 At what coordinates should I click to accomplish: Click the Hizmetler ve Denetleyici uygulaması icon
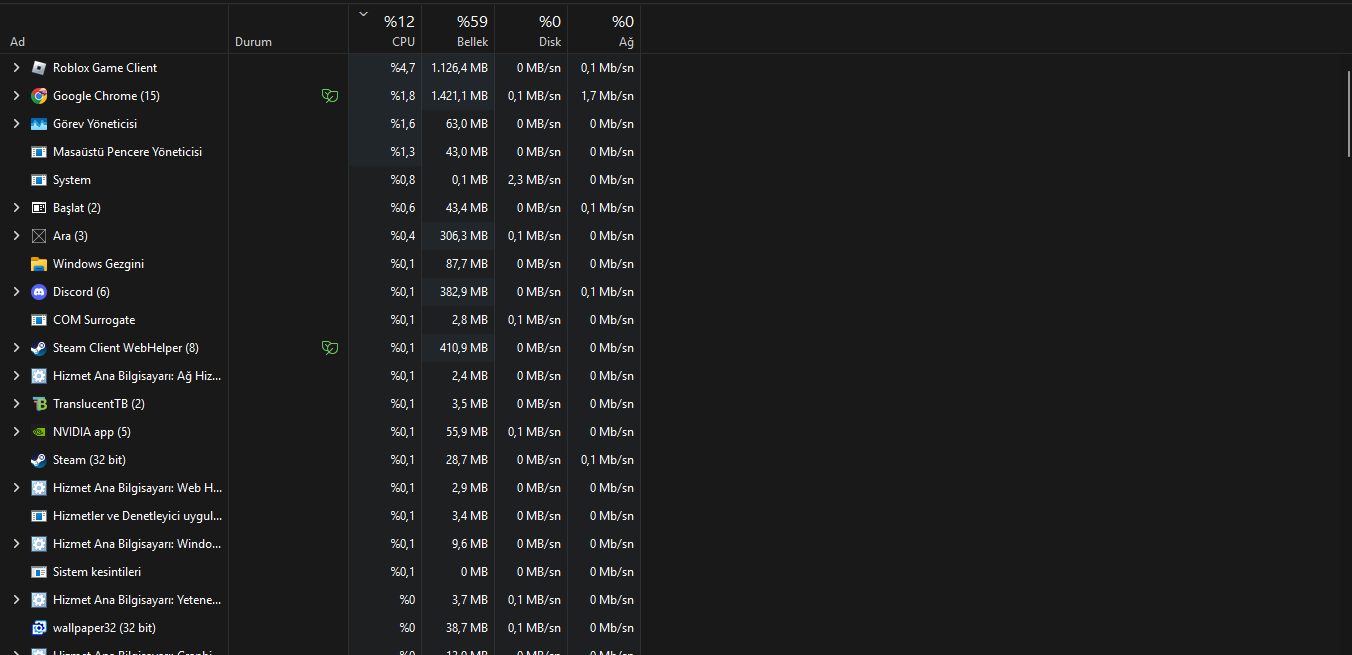pos(39,516)
